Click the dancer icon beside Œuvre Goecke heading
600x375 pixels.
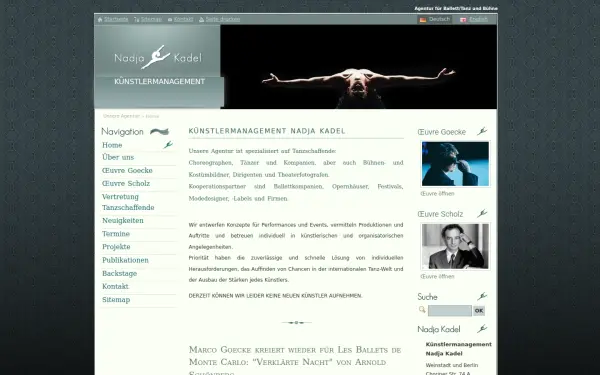482,131
